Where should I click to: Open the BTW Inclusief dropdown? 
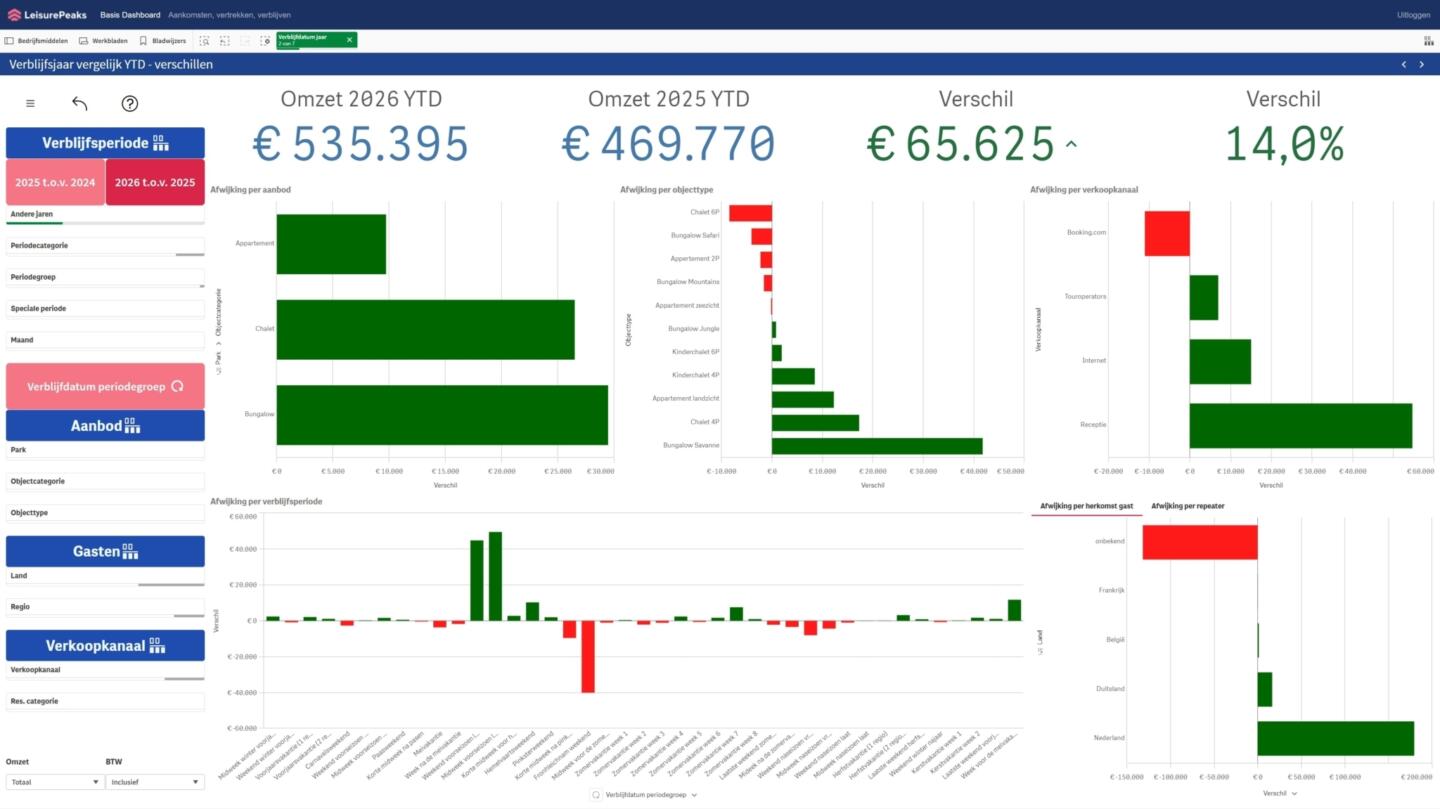click(x=154, y=782)
